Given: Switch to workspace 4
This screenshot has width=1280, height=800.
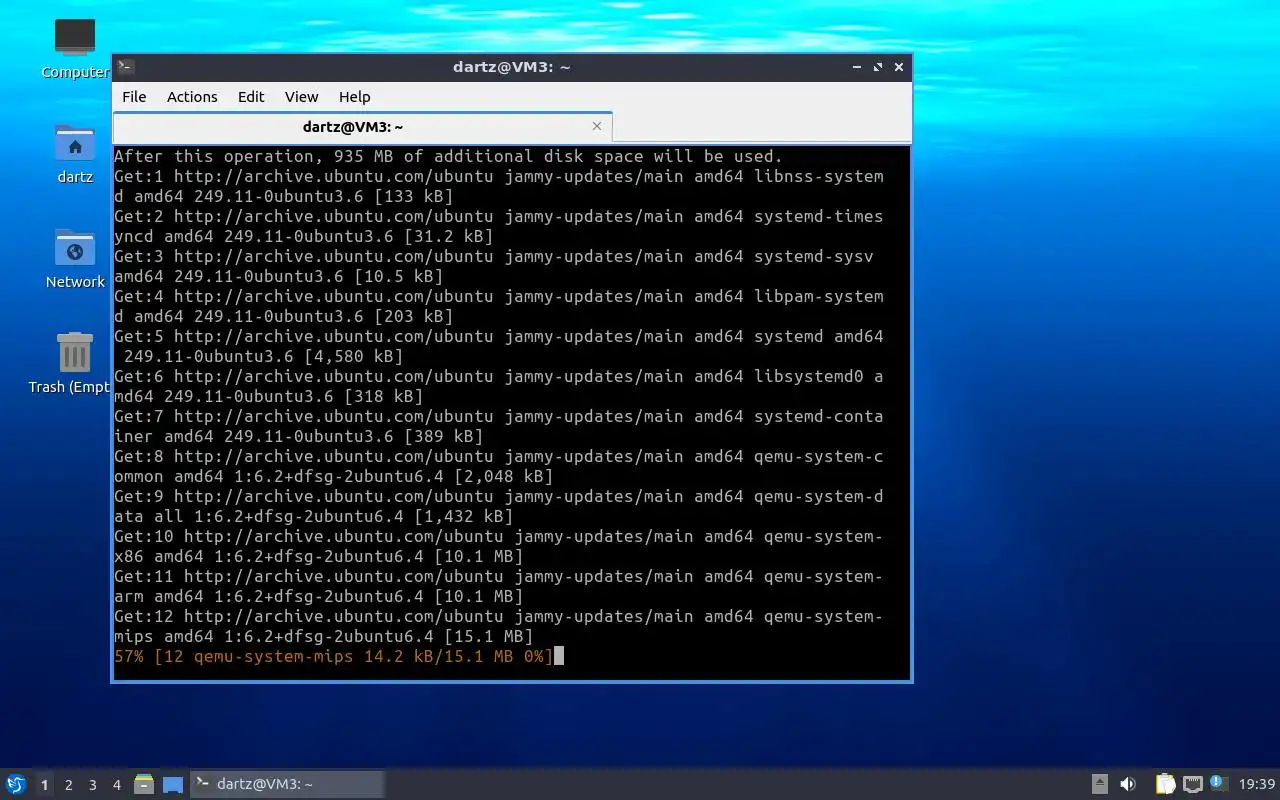Looking at the screenshot, I should [x=116, y=785].
